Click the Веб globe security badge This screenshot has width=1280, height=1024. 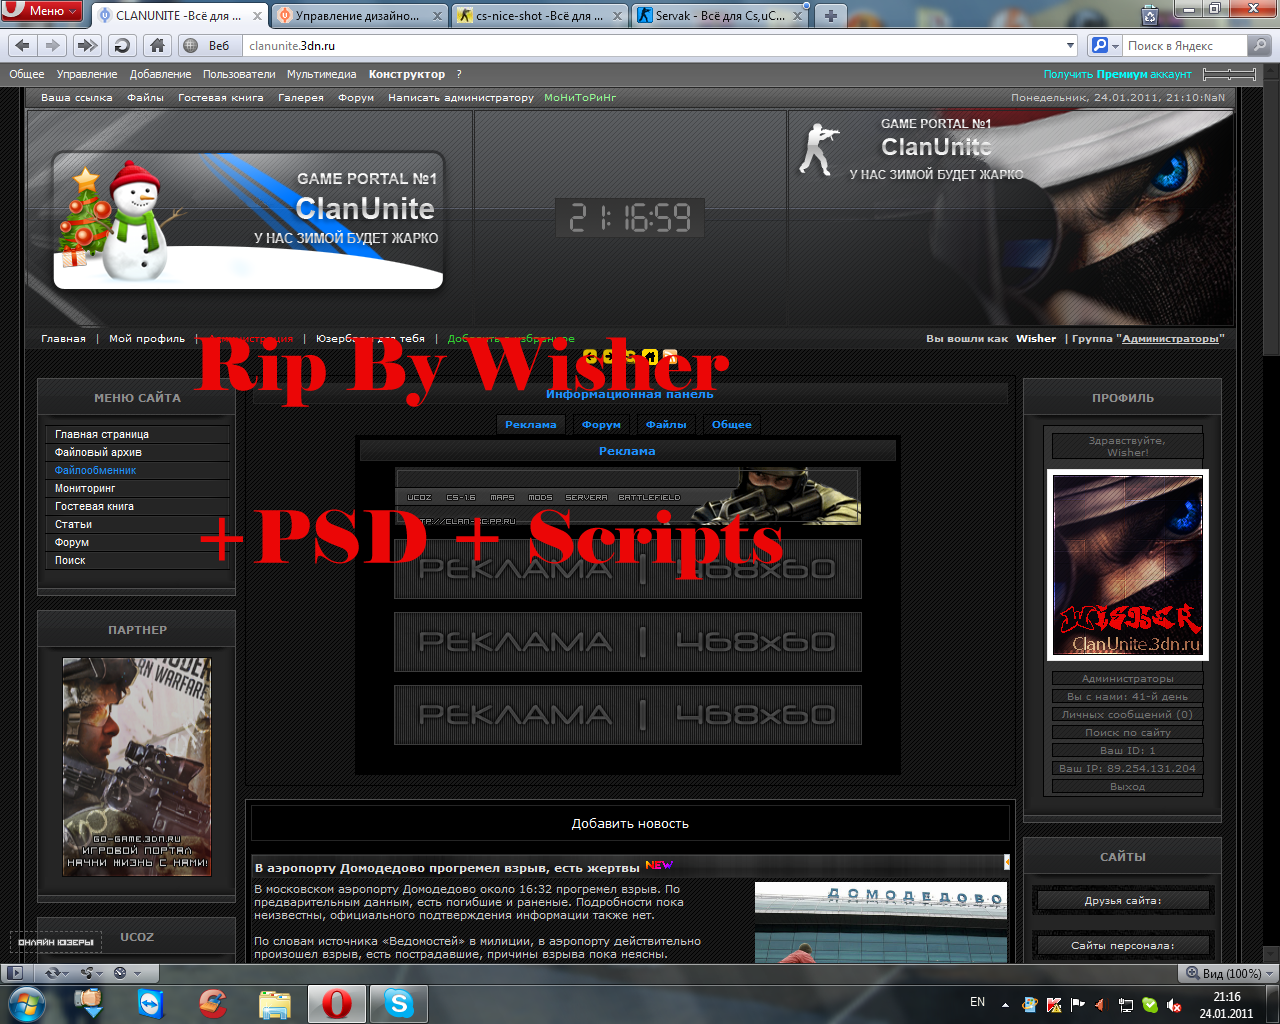pyautogui.click(x=207, y=45)
